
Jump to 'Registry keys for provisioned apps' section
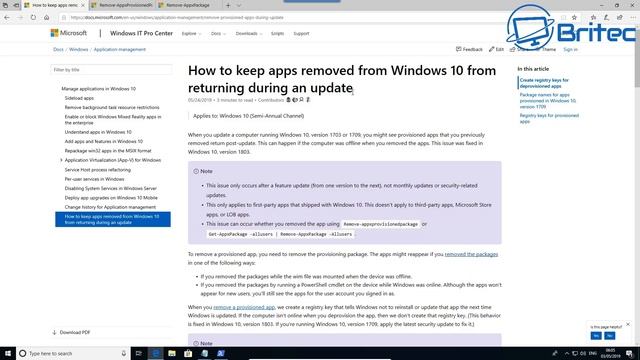pos(549,118)
